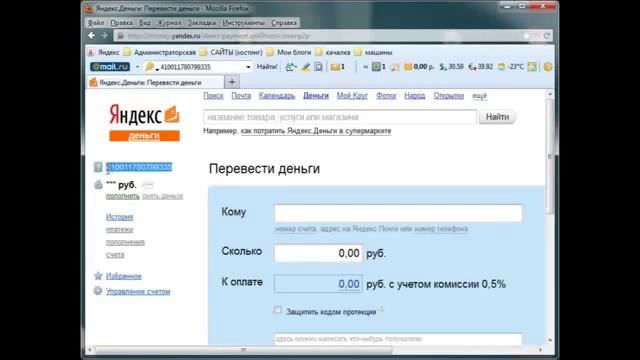Reload the page with the refresh icon
Image resolution: width=640 pixels, height=360 pixels.
[x=547, y=36]
